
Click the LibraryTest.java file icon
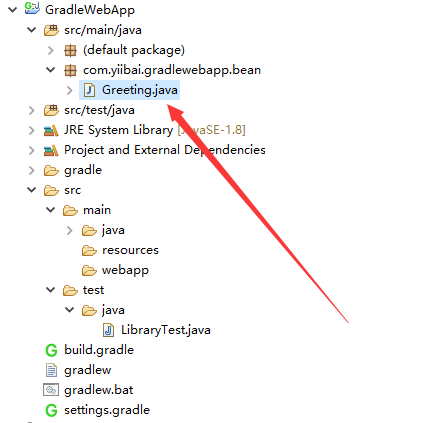108,330
